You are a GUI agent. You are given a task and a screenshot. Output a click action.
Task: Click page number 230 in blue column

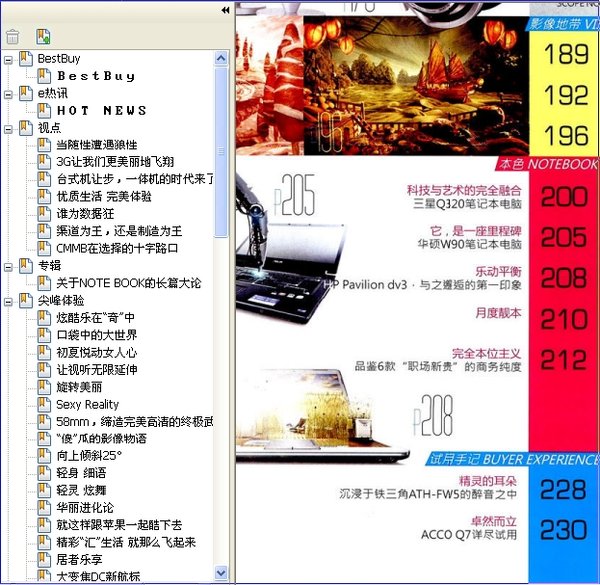coord(563,530)
